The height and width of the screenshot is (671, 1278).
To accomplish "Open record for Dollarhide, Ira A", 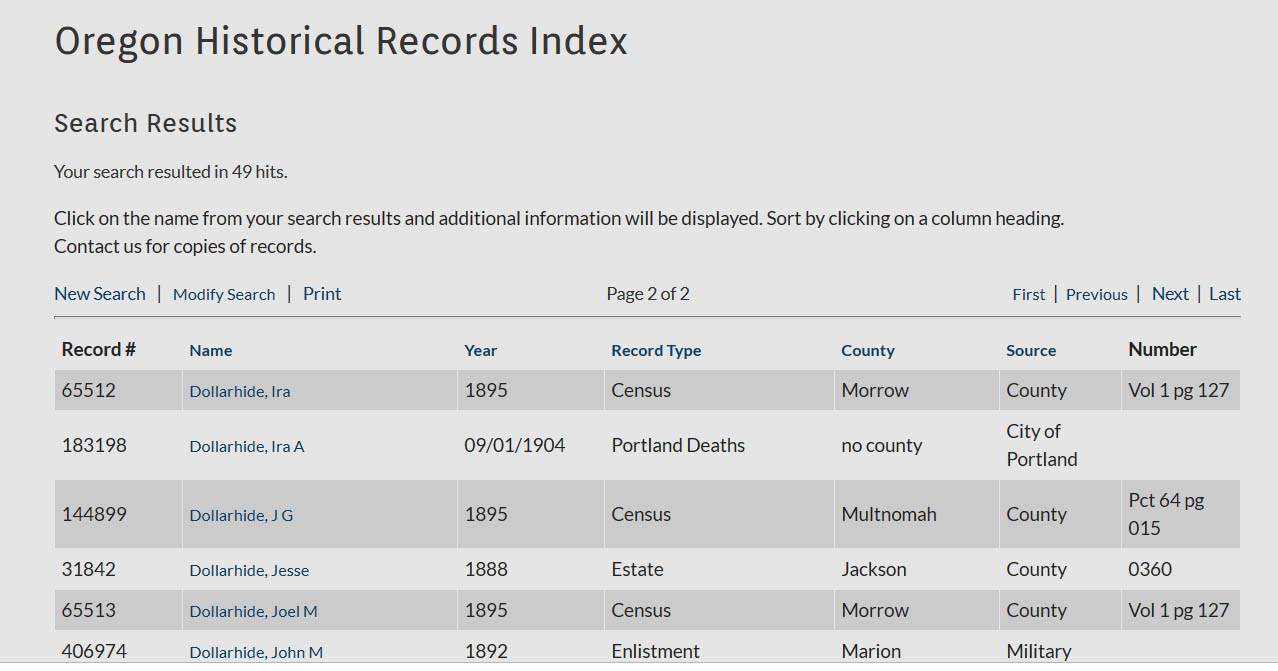I will 247,447.
